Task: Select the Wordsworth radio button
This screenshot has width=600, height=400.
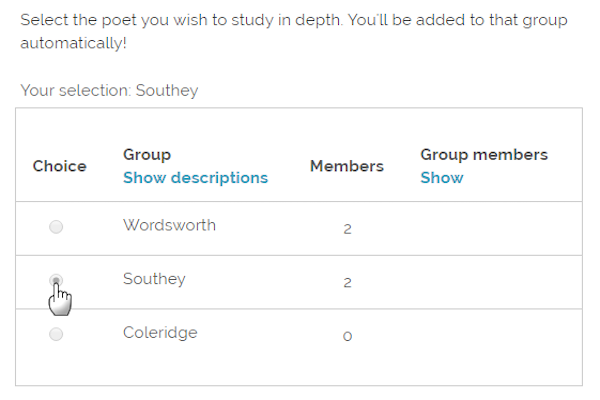Action: [56, 227]
